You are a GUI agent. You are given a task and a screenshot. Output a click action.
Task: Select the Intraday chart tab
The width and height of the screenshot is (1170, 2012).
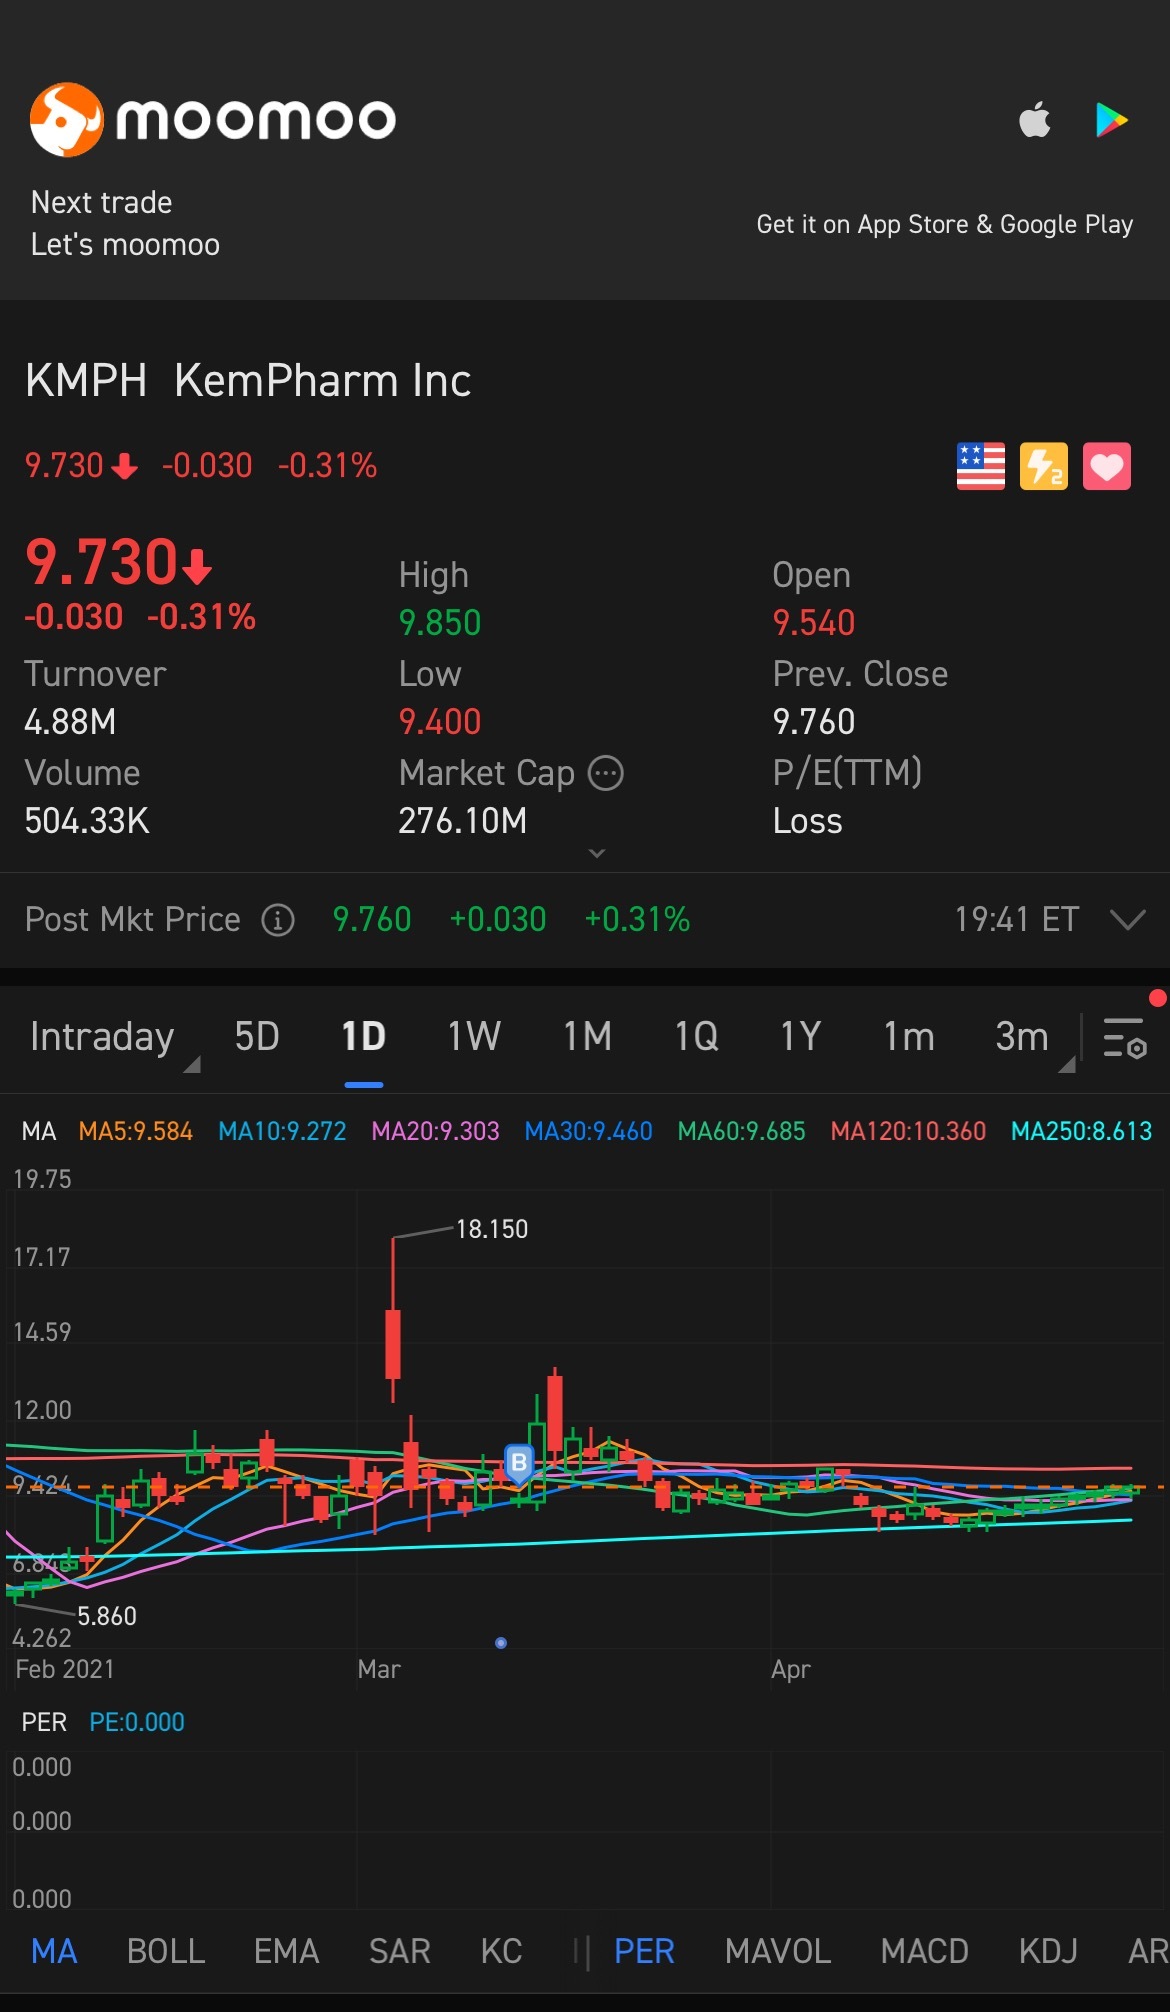click(x=102, y=1037)
